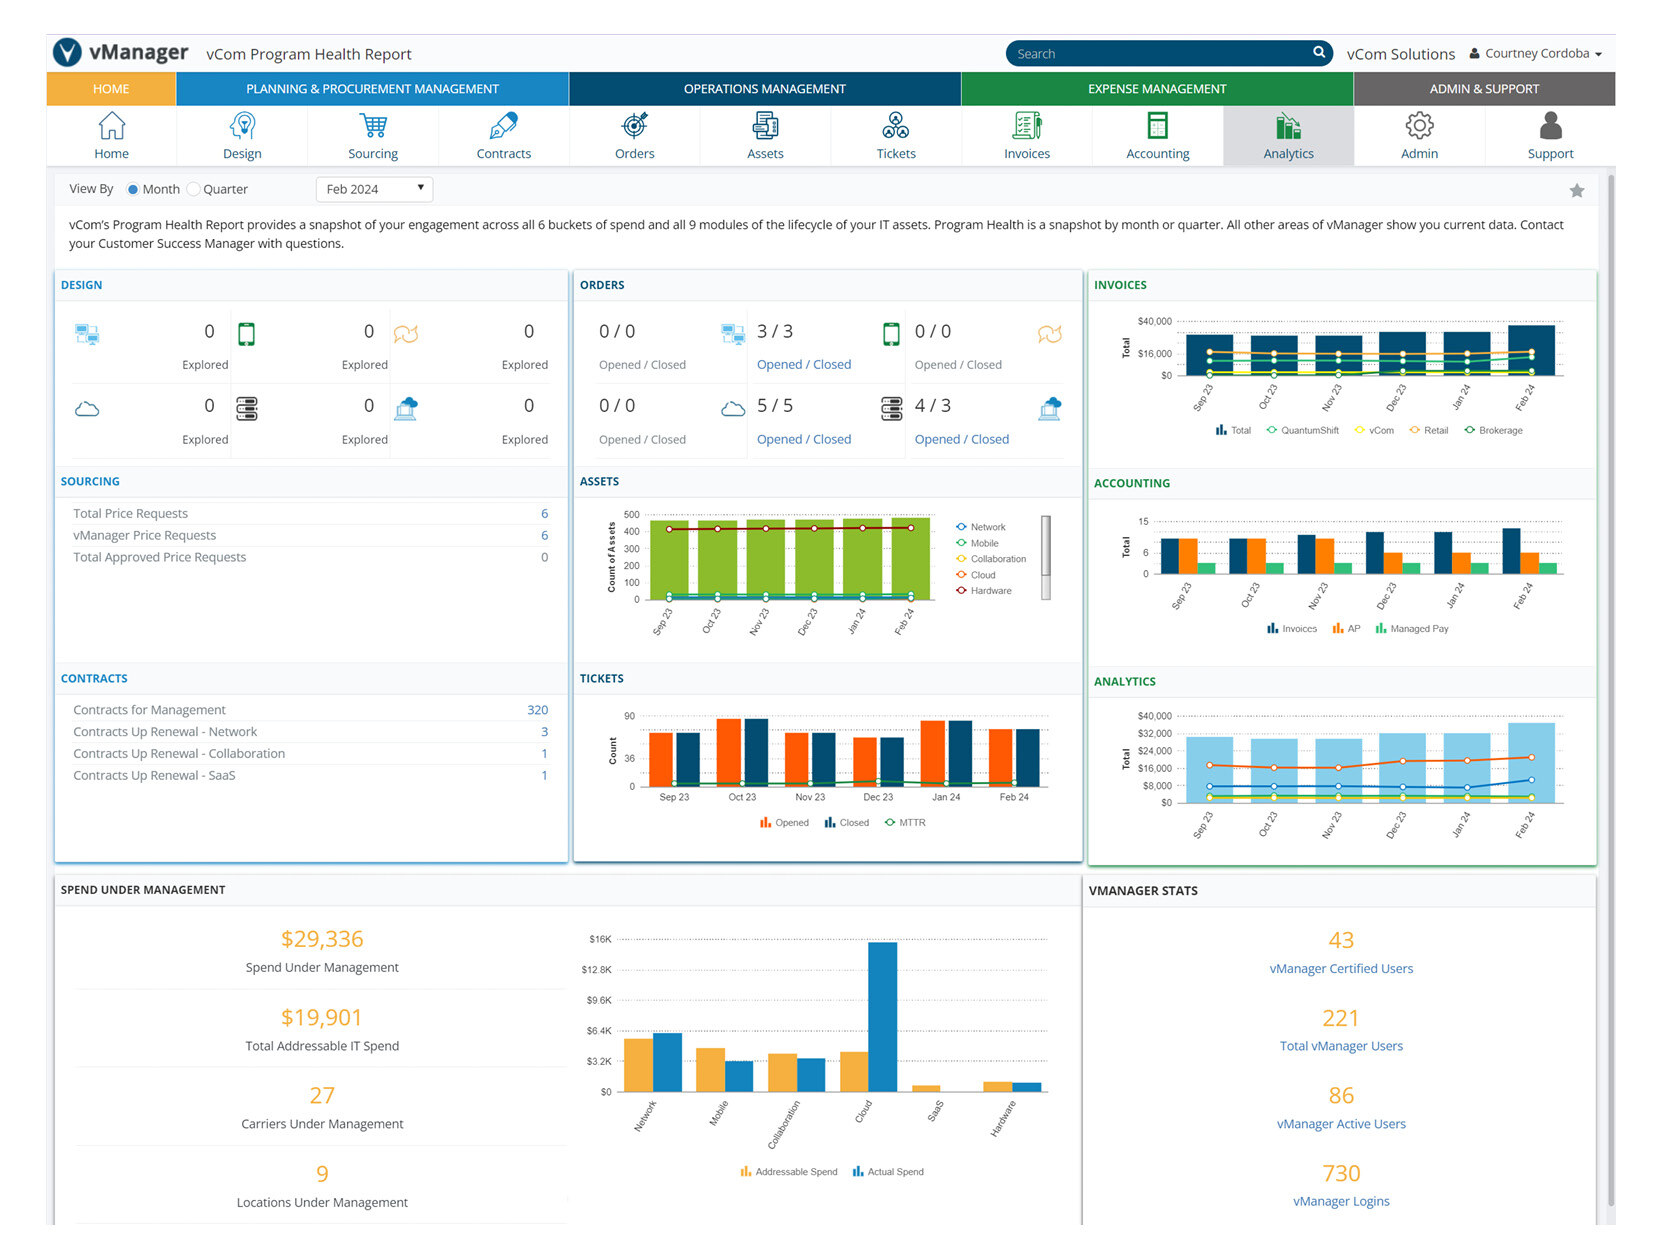Open the Contracts pen icon
The image size is (1667, 1250).
click(x=503, y=127)
